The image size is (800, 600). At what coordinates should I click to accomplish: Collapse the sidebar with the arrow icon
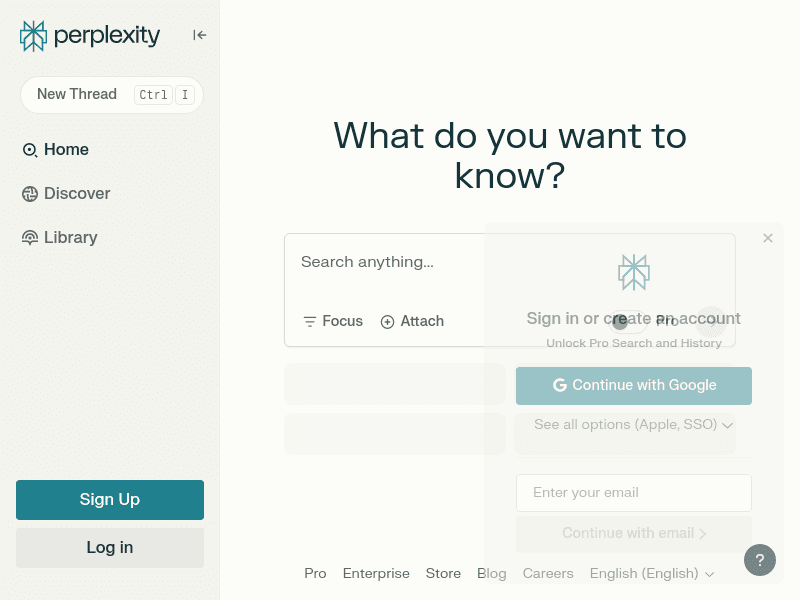click(x=200, y=35)
